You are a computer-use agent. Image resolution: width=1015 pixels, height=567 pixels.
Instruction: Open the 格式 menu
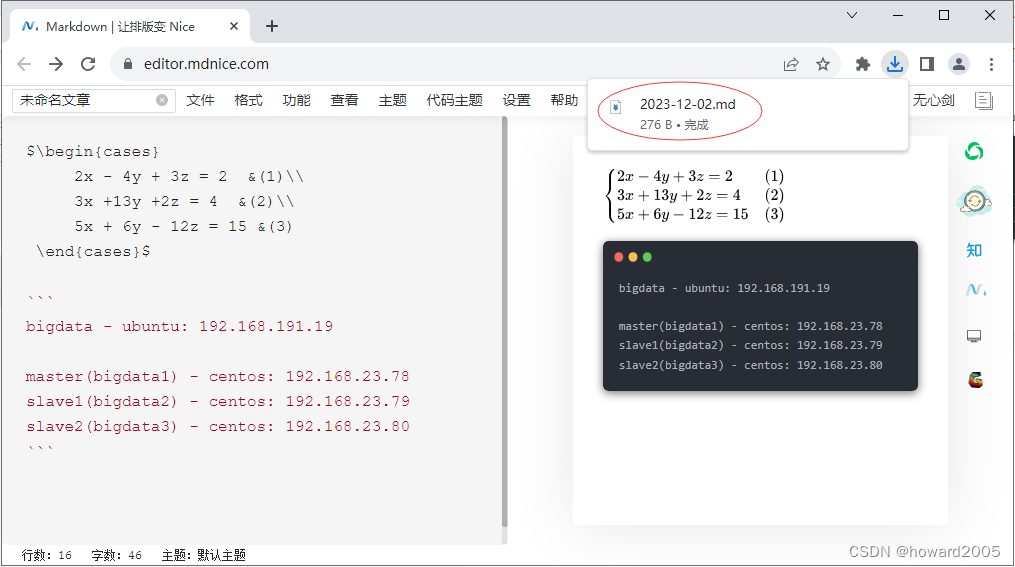(x=248, y=100)
